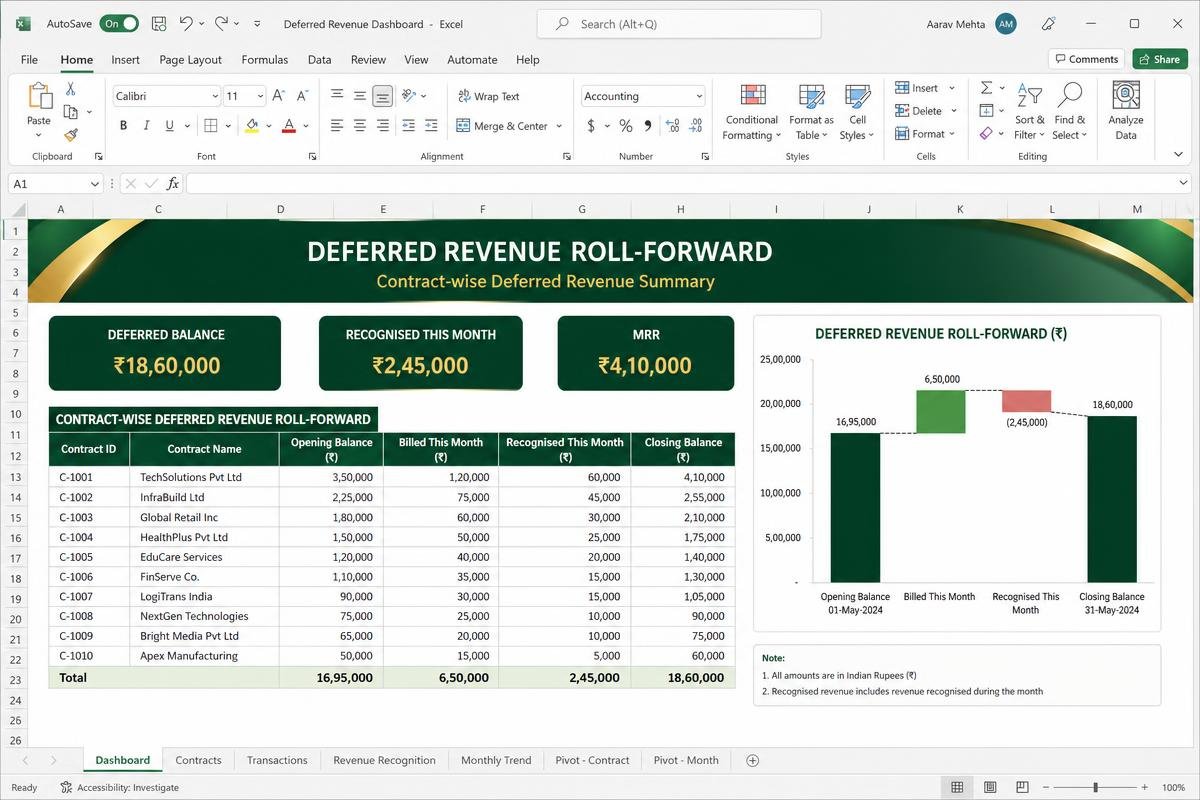The width and height of the screenshot is (1200, 800).
Task: Click Merge & Center button
Action: [x=510, y=126]
